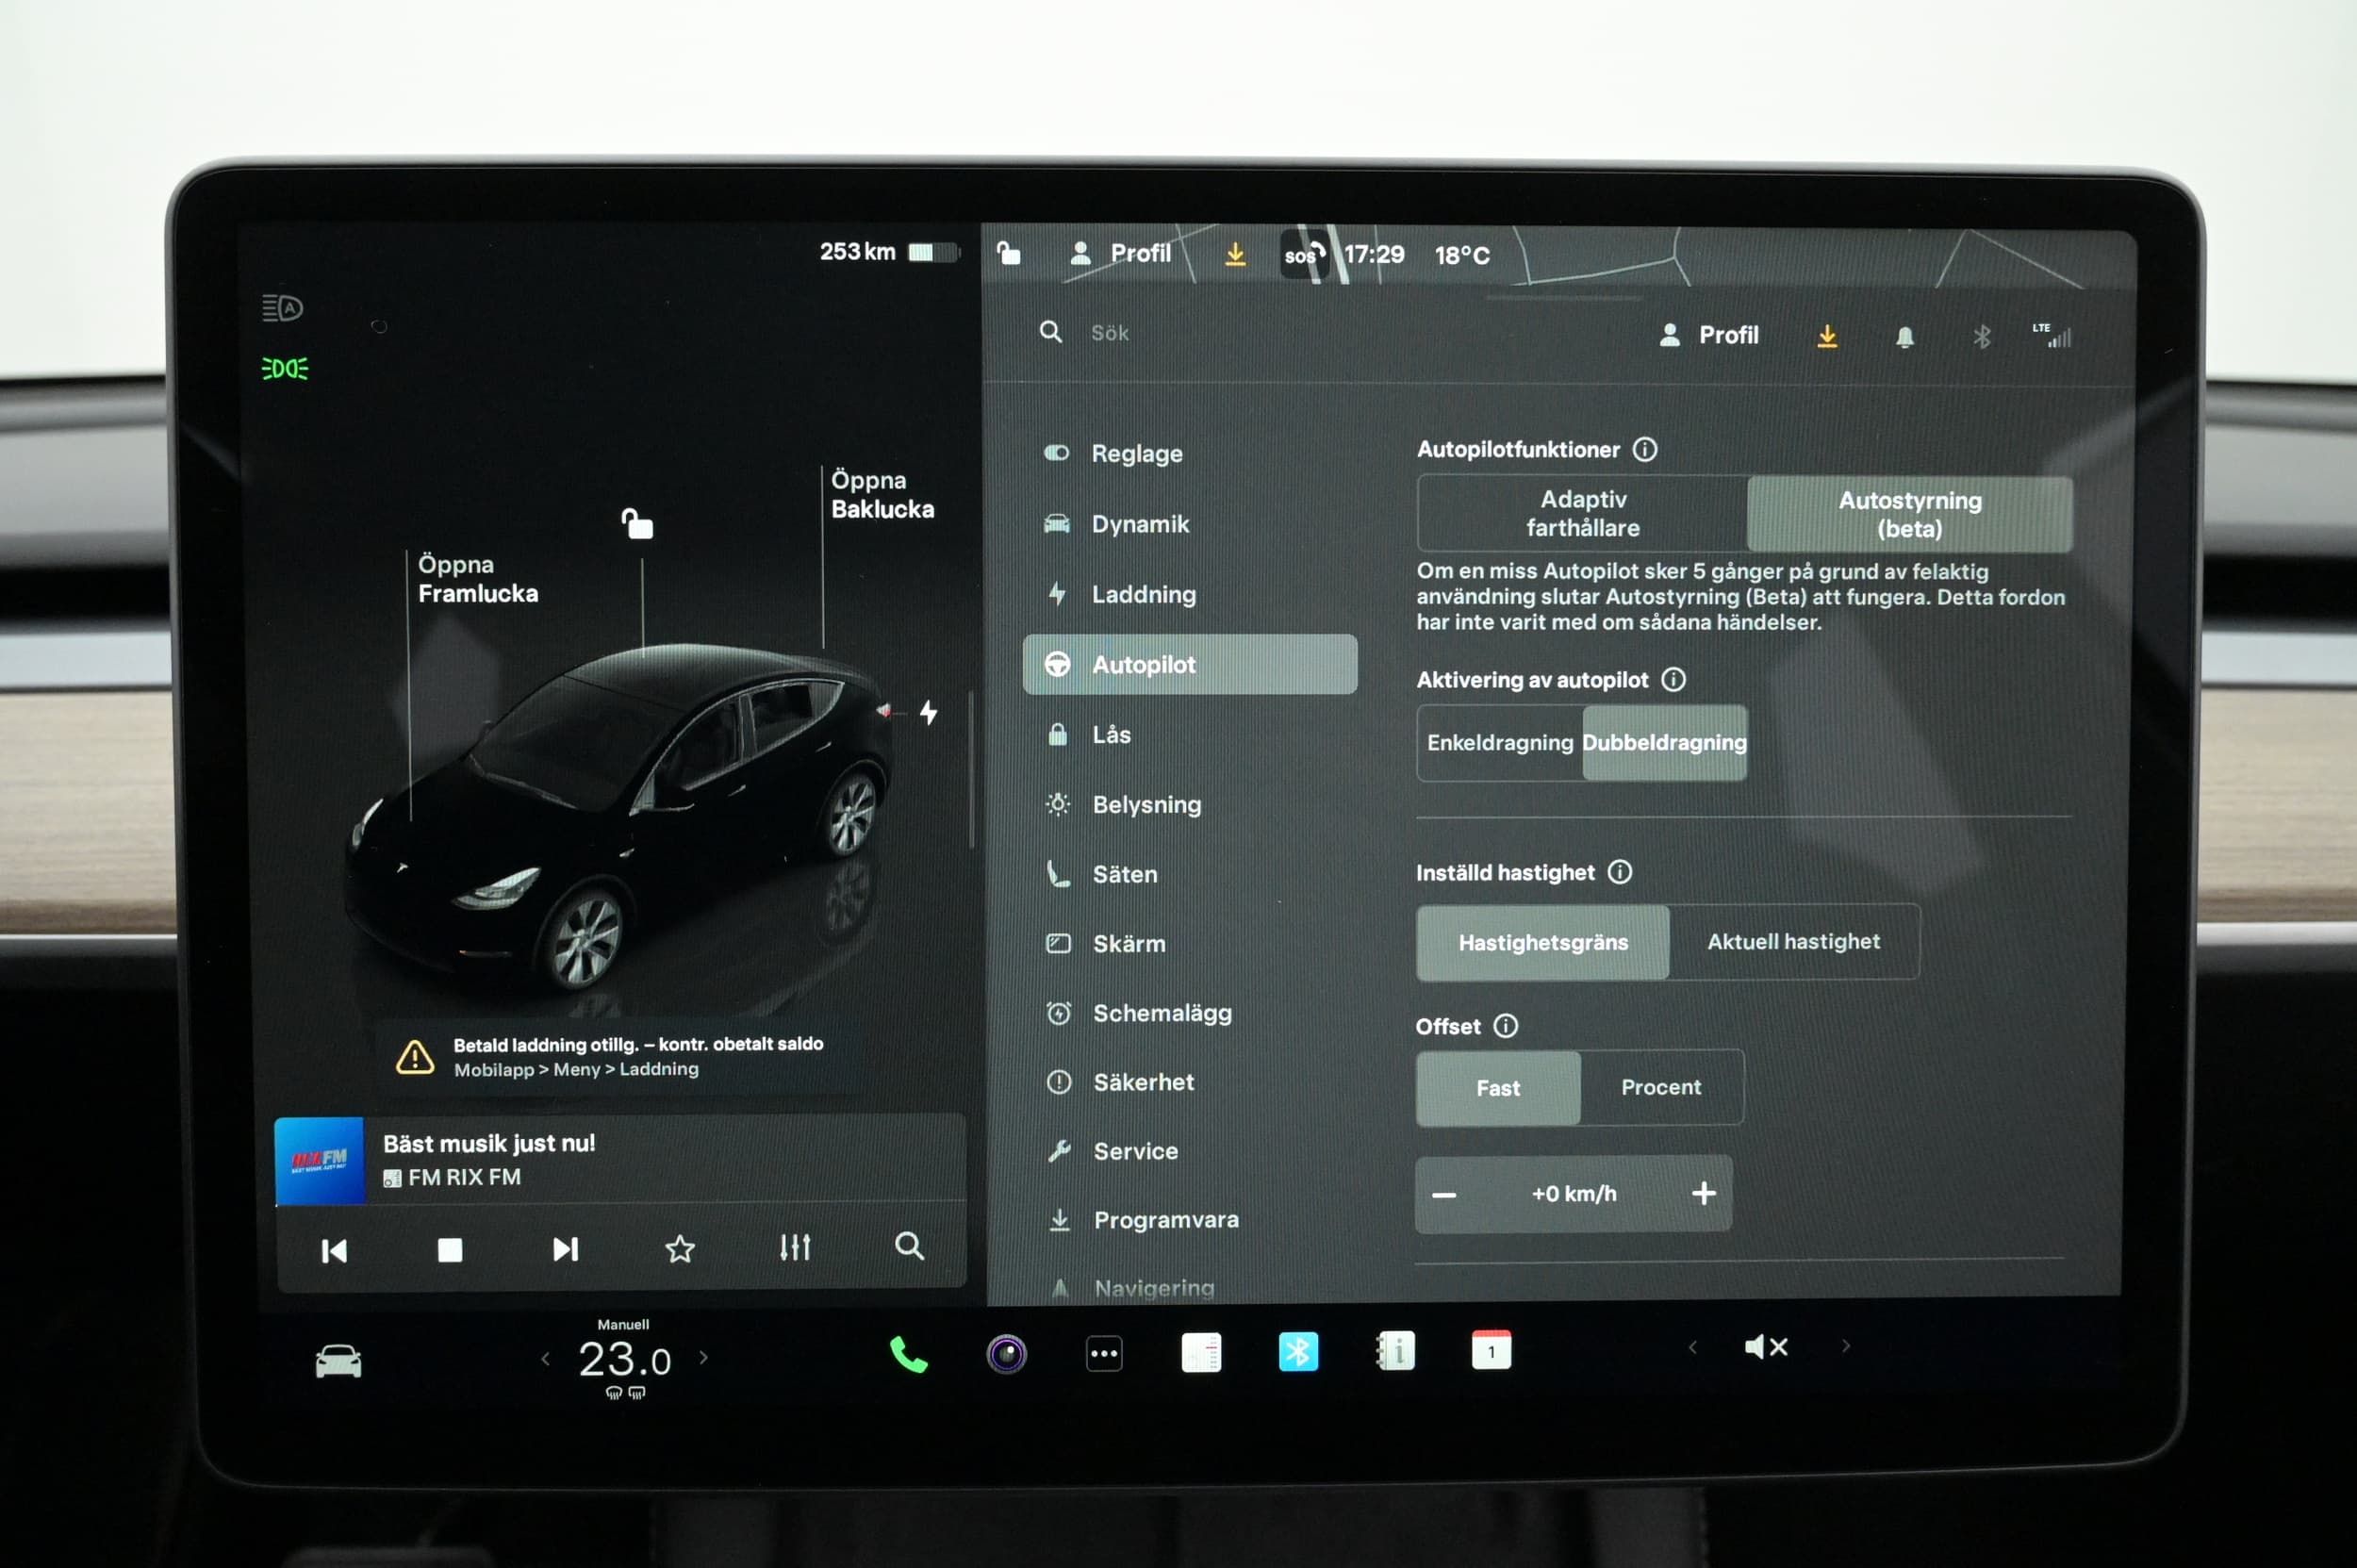Image resolution: width=2357 pixels, height=1568 pixels.
Task: Set speed to Hastighetsgräns
Action: (1543, 942)
